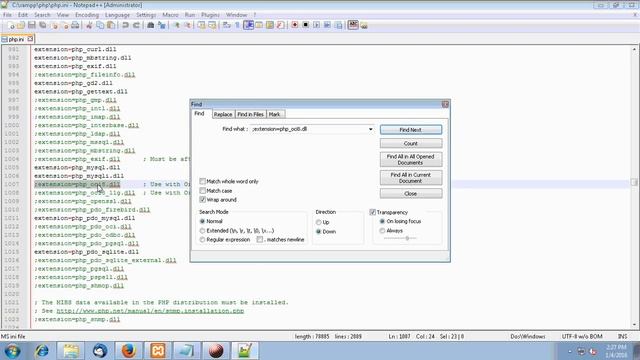This screenshot has height=360, width=640.
Task: Choose transparency On losing focus
Action: tap(382, 221)
